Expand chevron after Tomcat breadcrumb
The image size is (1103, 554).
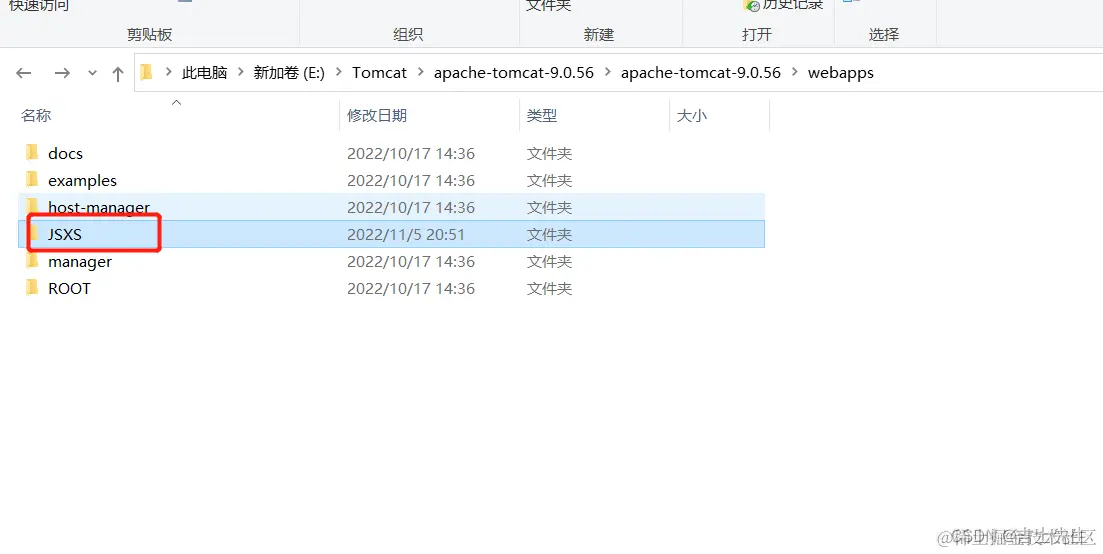click(x=421, y=72)
